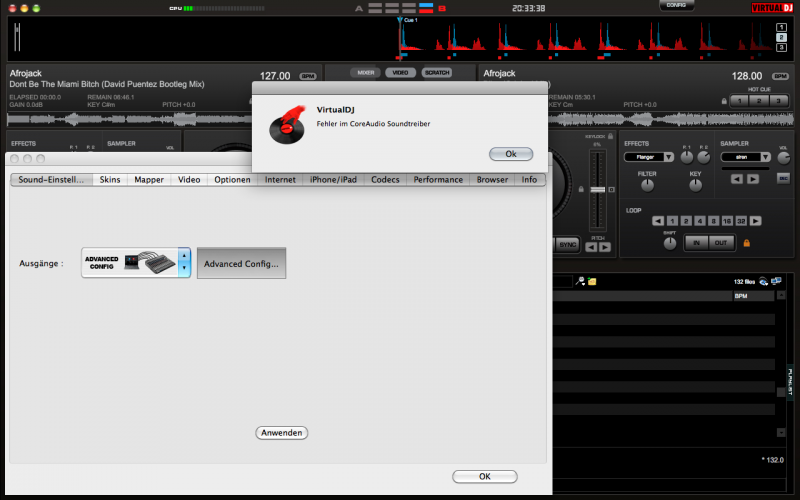Switch center panel to MIXER
The height and width of the screenshot is (500, 800).
365,72
